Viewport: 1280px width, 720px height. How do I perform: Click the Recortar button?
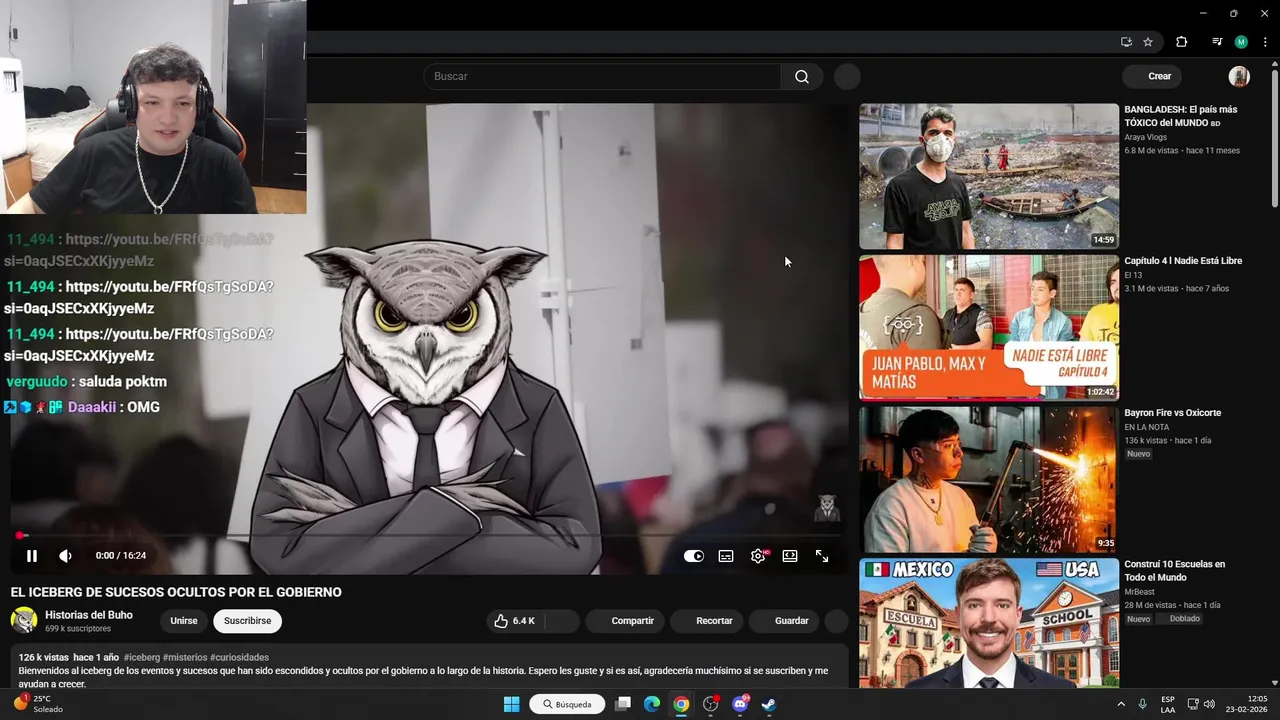(x=709, y=621)
